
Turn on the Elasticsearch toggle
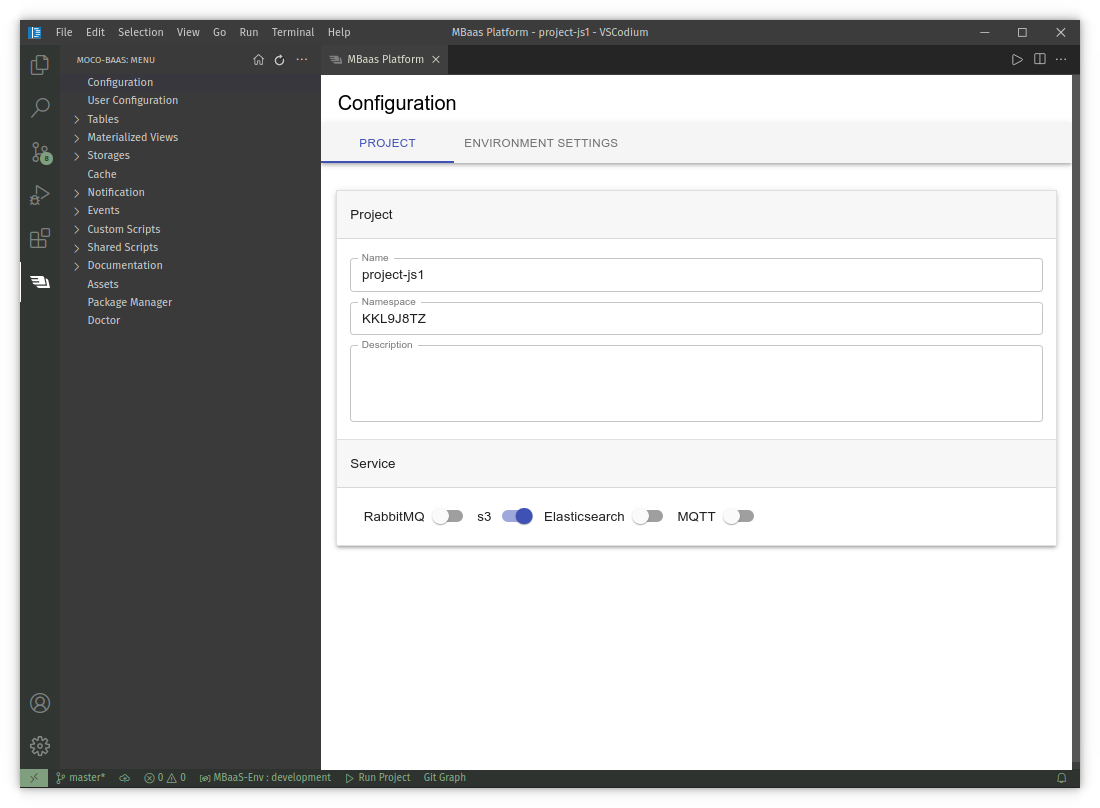point(647,517)
